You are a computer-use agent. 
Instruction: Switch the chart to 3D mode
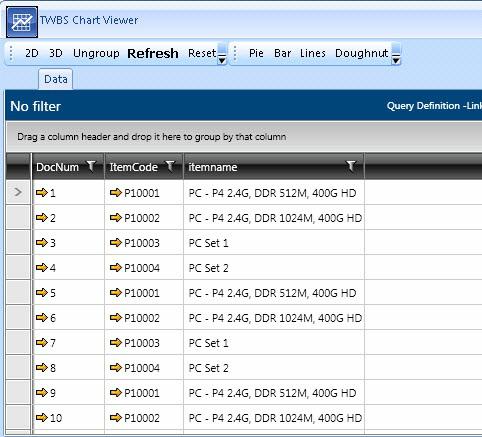(56, 53)
